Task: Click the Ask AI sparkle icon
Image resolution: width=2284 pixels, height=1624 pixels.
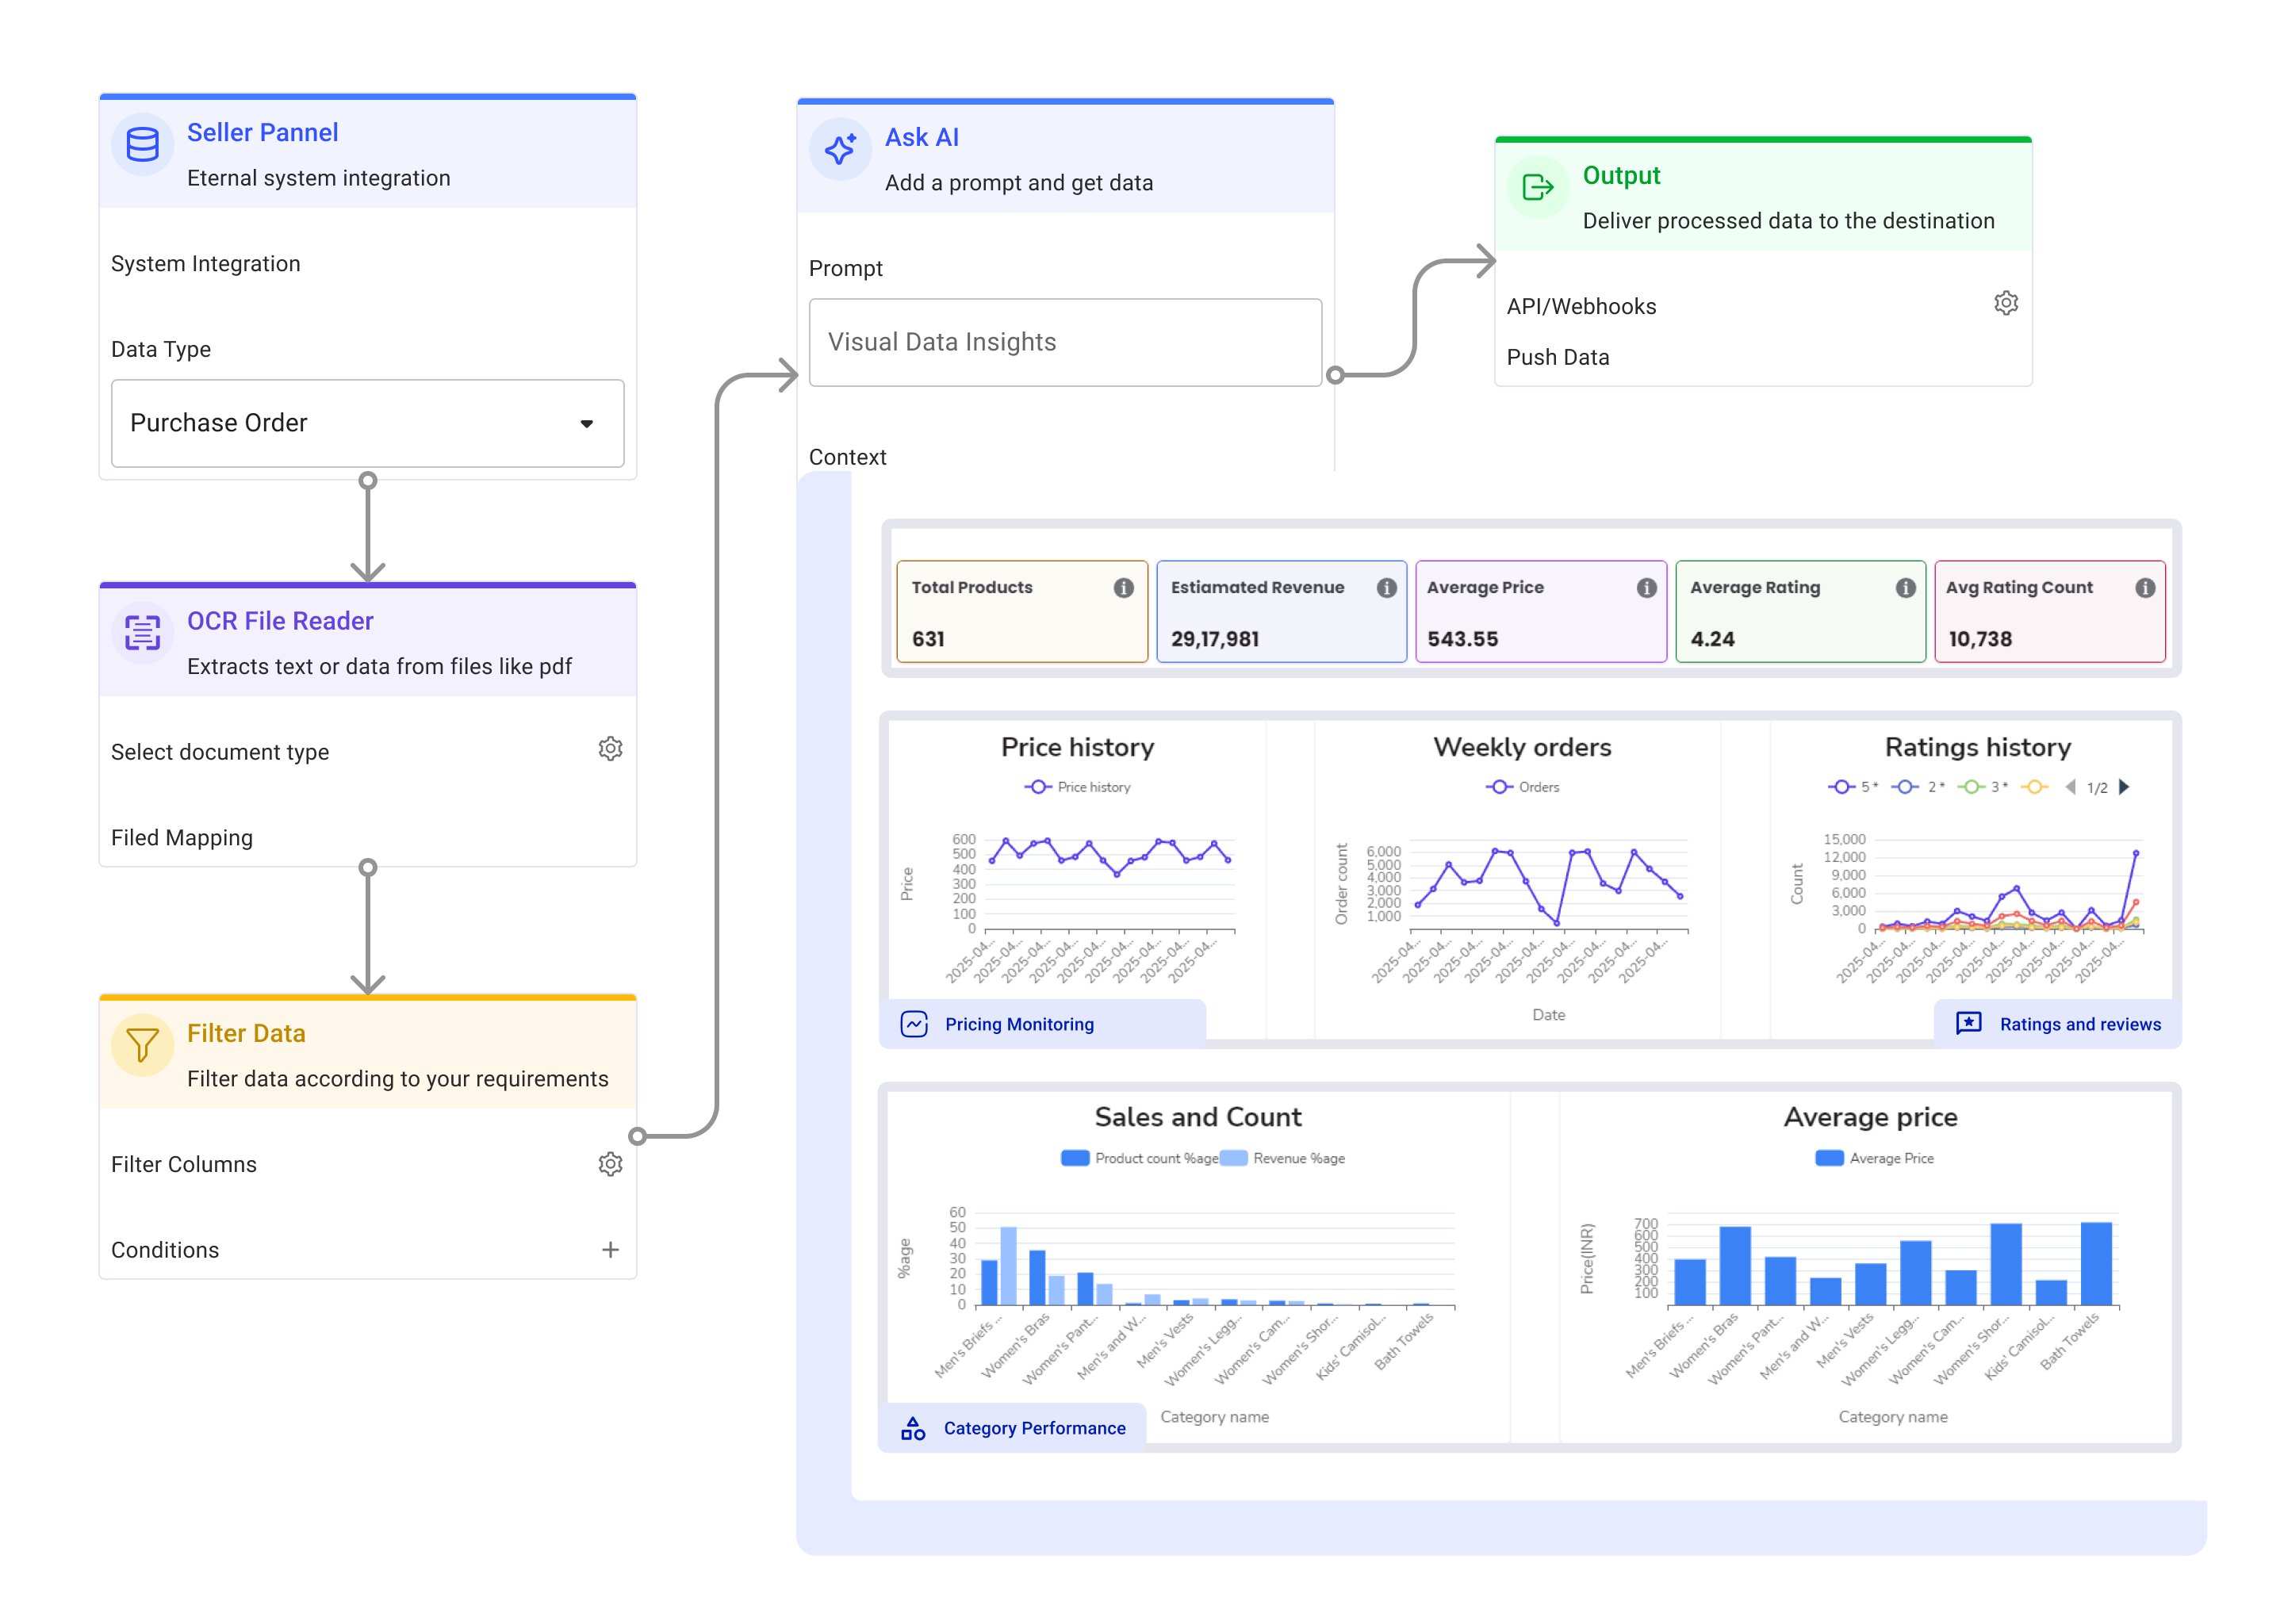Action: (x=839, y=149)
